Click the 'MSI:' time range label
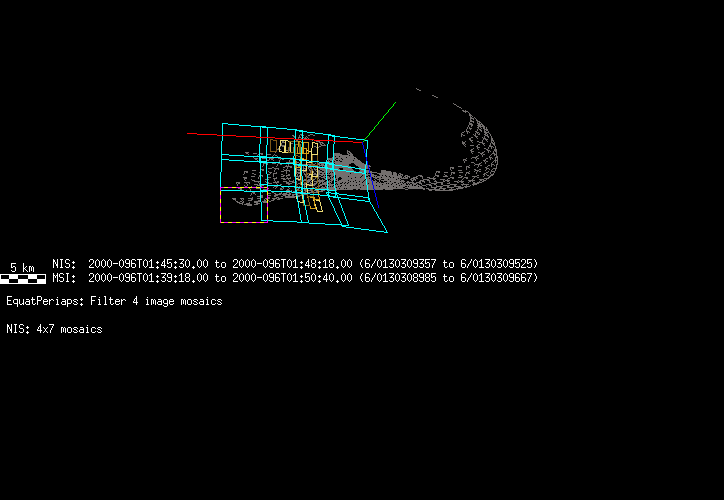Screen dimensions: 724x500 (64, 278)
